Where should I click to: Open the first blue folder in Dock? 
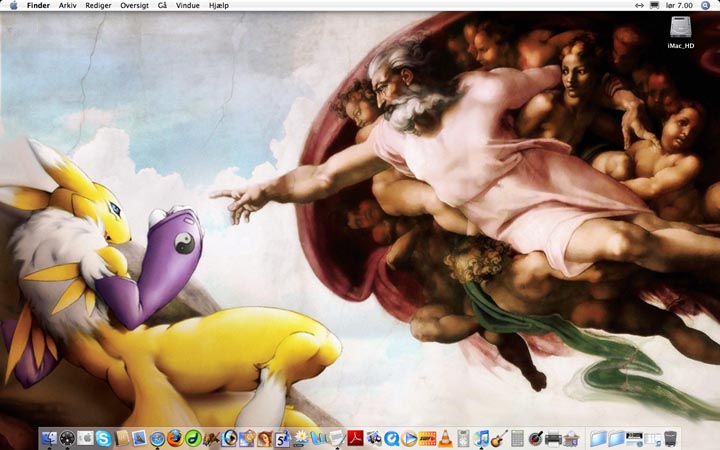point(598,439)
